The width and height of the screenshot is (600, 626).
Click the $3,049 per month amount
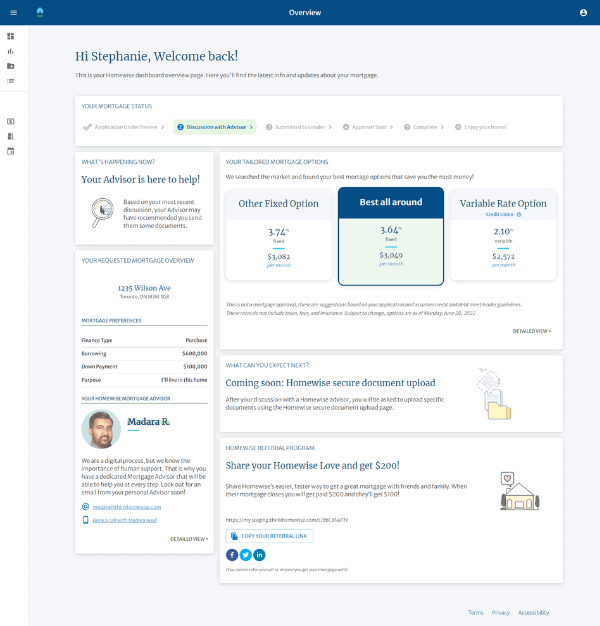click(391, 255)
